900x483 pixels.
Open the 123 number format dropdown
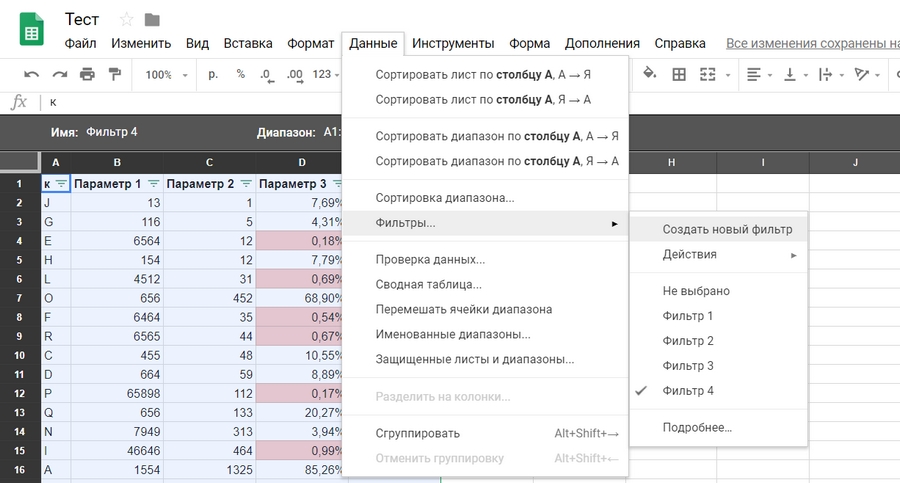[x=326, y=74]
